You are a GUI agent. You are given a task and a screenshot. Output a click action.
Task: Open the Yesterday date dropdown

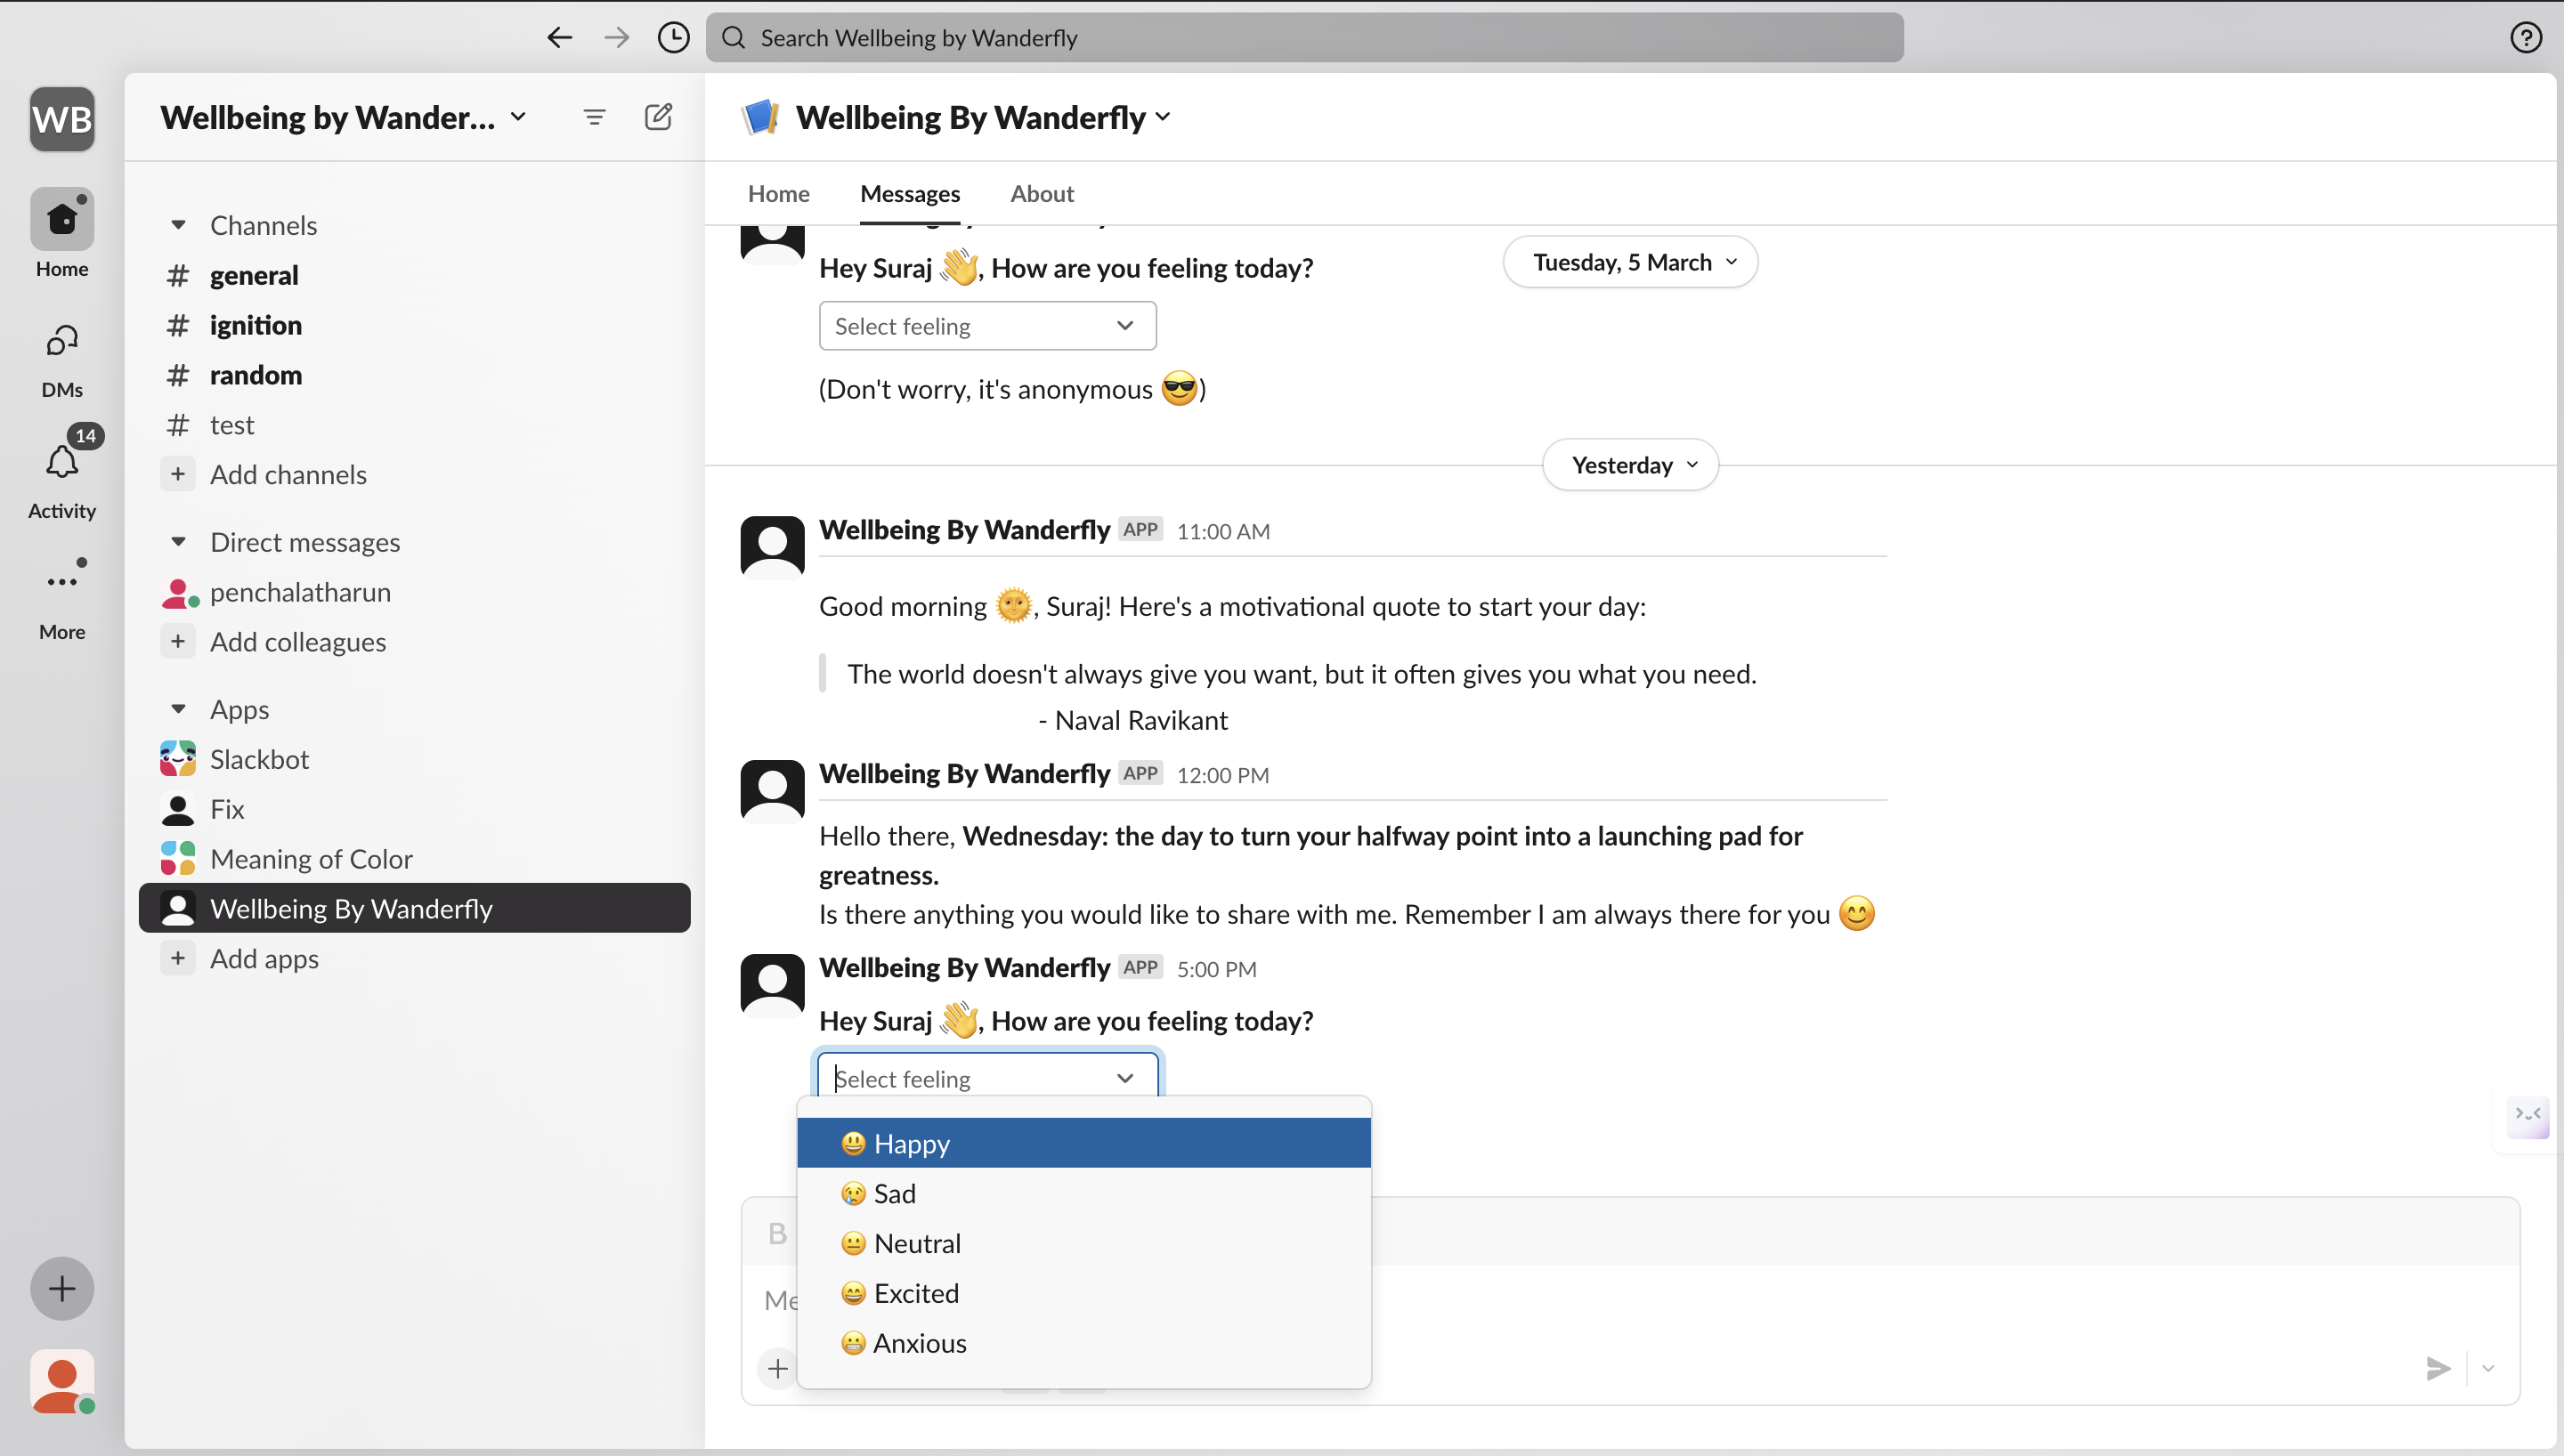pos(1630,465)
